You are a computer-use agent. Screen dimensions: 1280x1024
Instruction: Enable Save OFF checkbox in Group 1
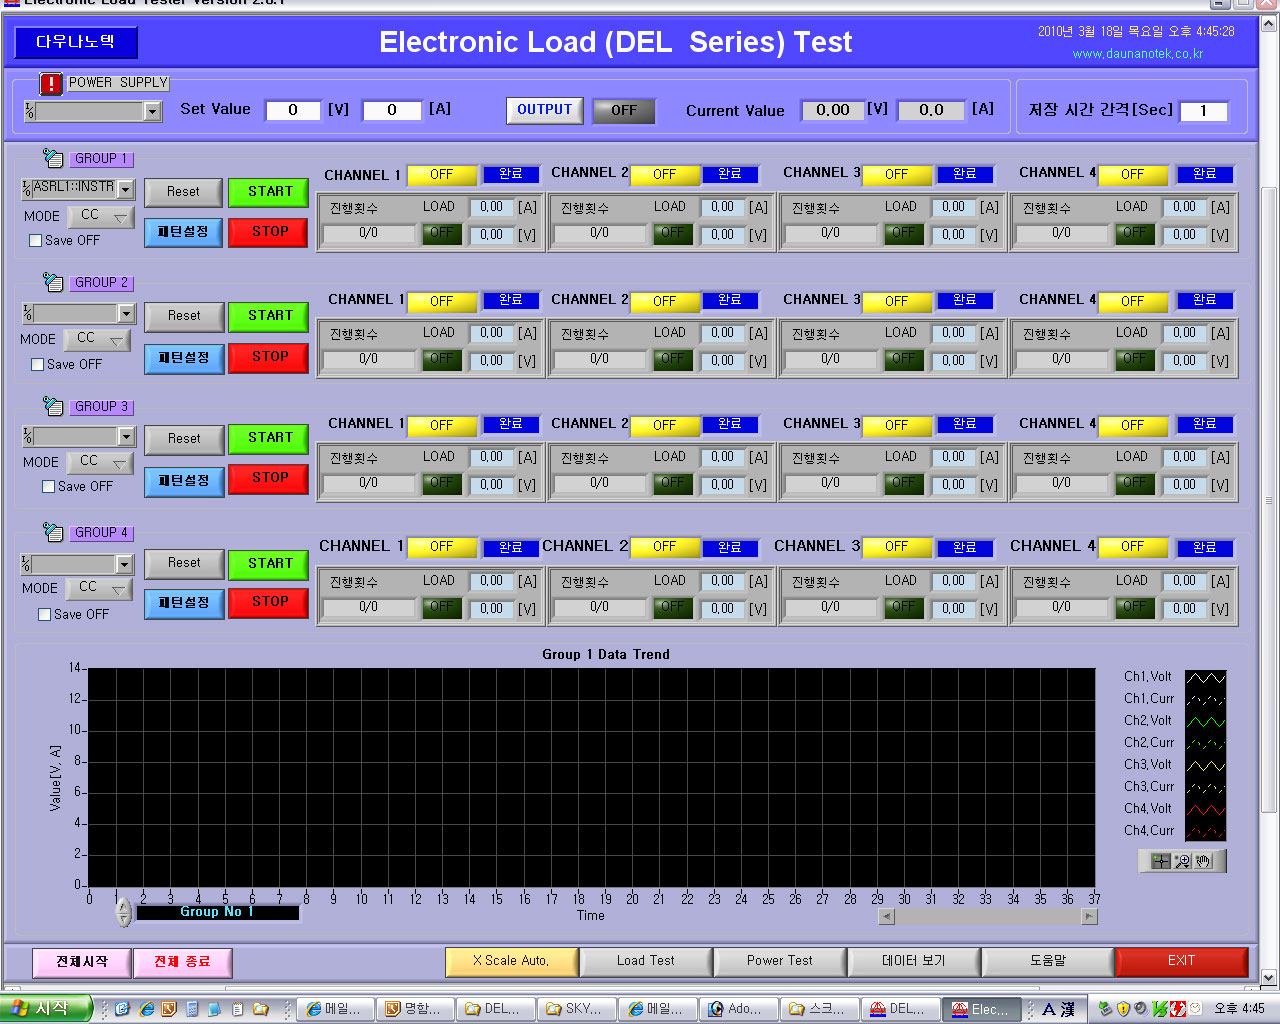tap(36, 241)
